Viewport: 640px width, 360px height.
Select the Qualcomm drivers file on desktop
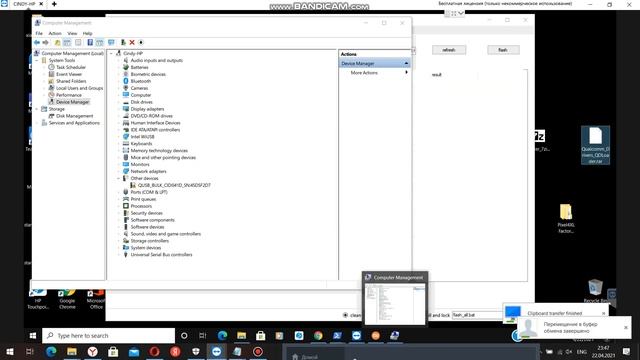click(595, 145)
